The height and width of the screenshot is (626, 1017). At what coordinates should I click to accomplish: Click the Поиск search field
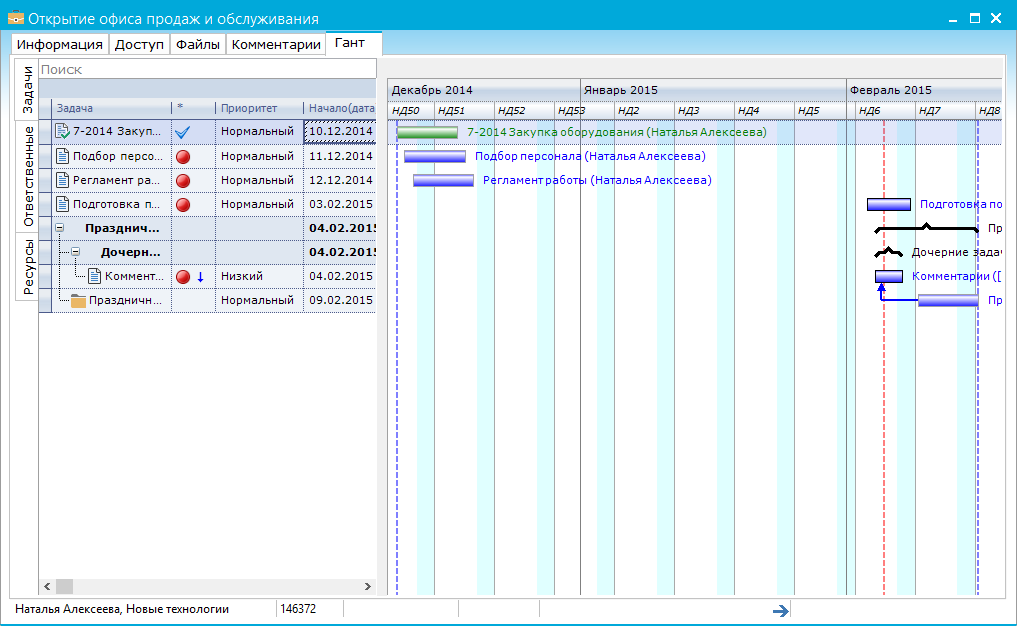coord(208,69)
